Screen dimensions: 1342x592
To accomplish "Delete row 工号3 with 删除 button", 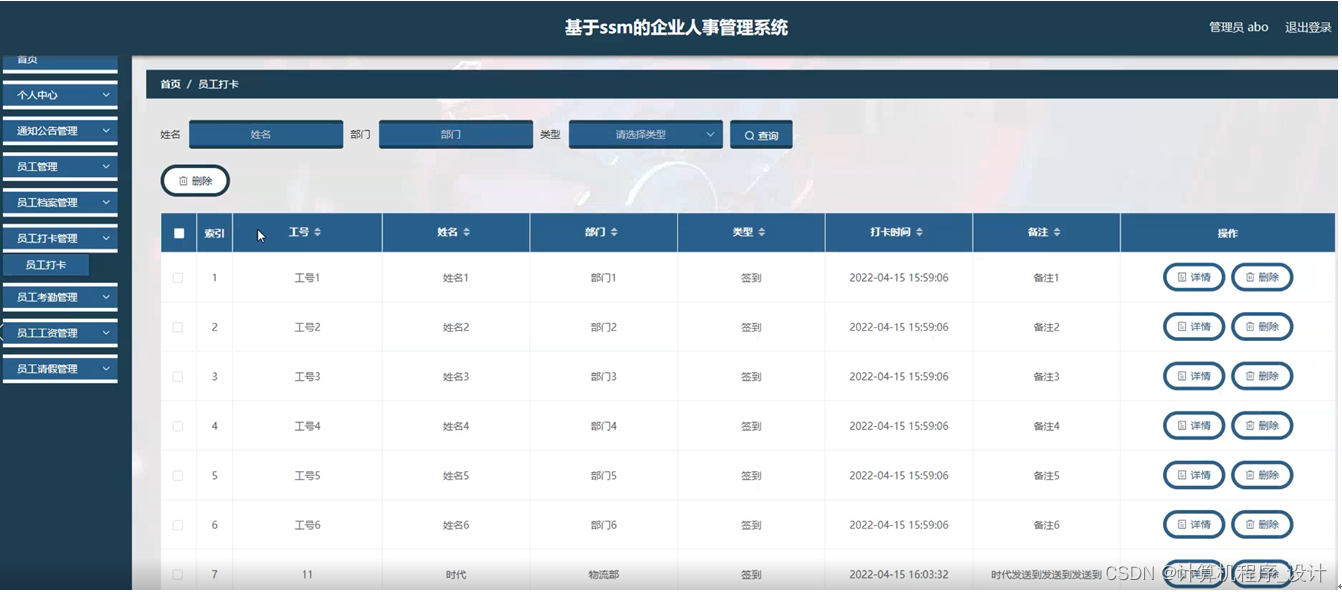I will point(1262,376).
